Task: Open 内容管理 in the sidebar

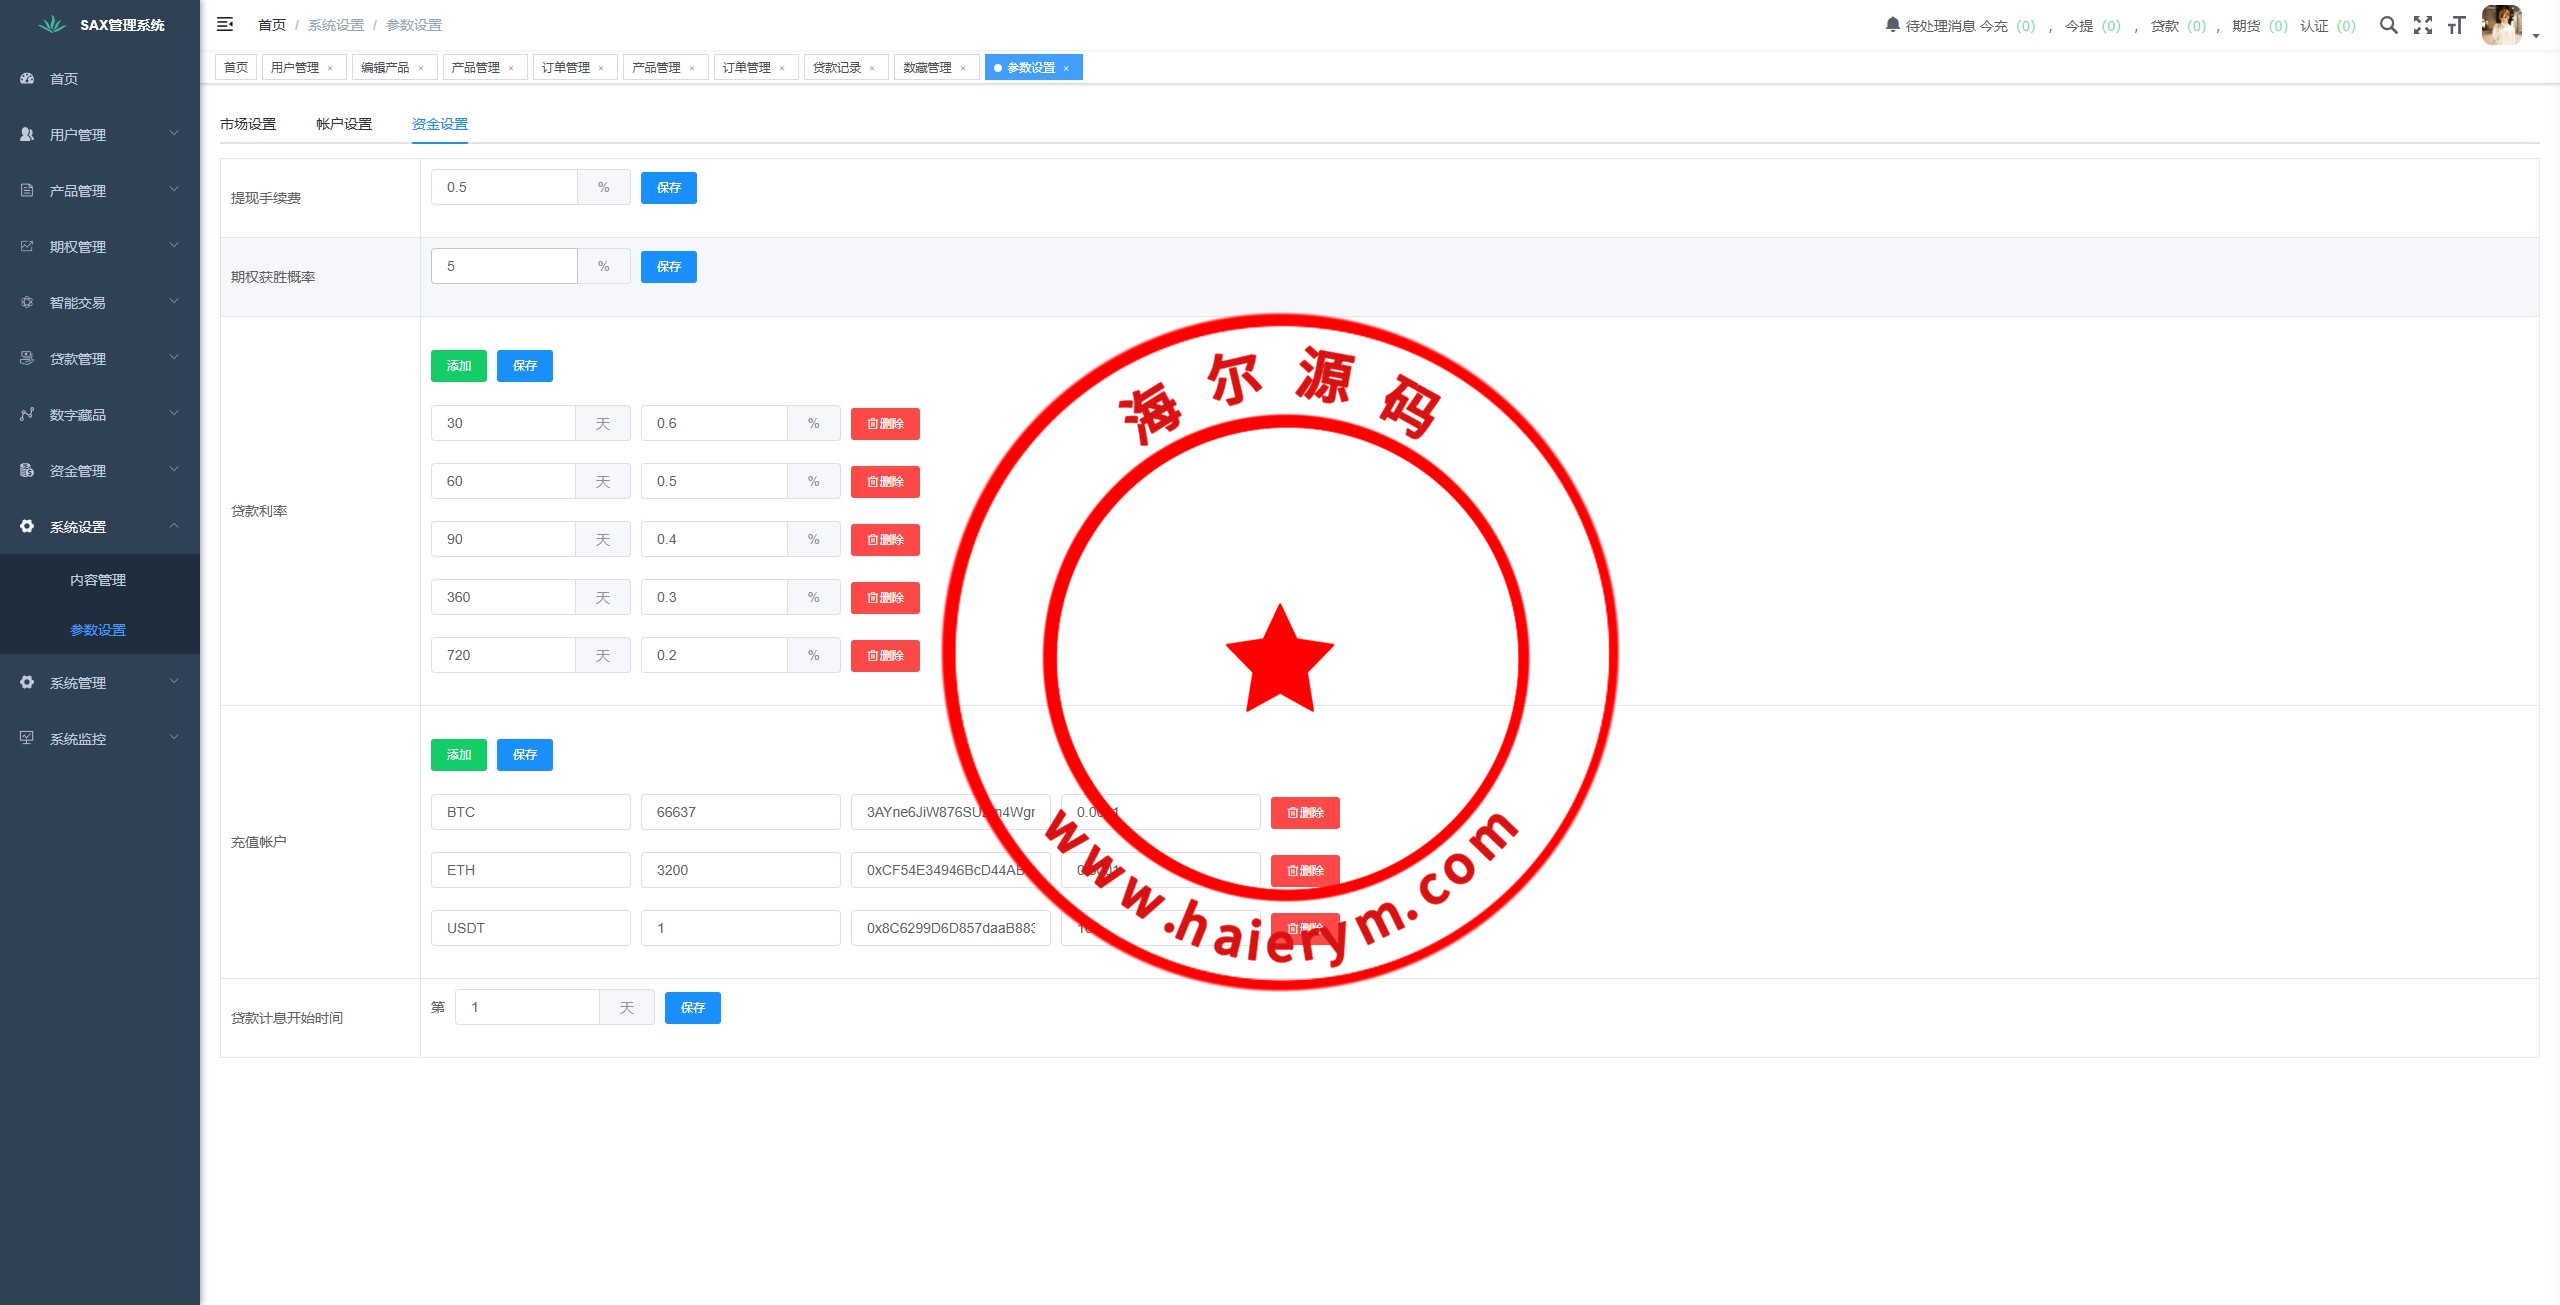Action: coord(98,580)
